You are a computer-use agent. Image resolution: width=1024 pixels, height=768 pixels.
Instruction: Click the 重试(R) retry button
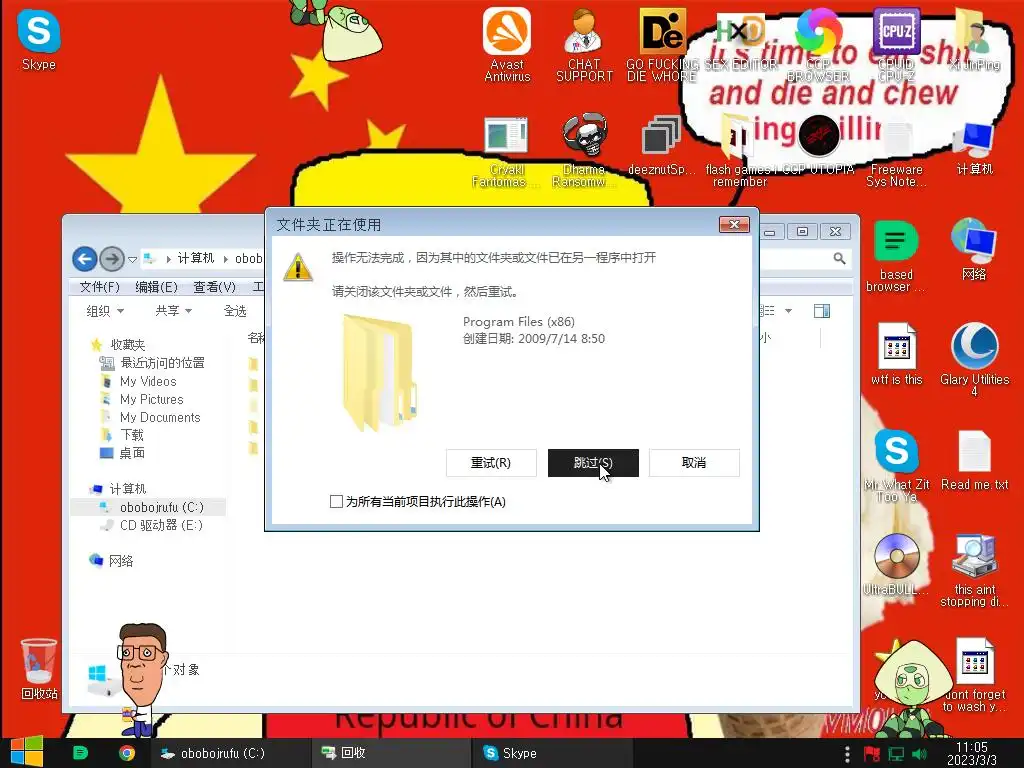tap(491, 462)
